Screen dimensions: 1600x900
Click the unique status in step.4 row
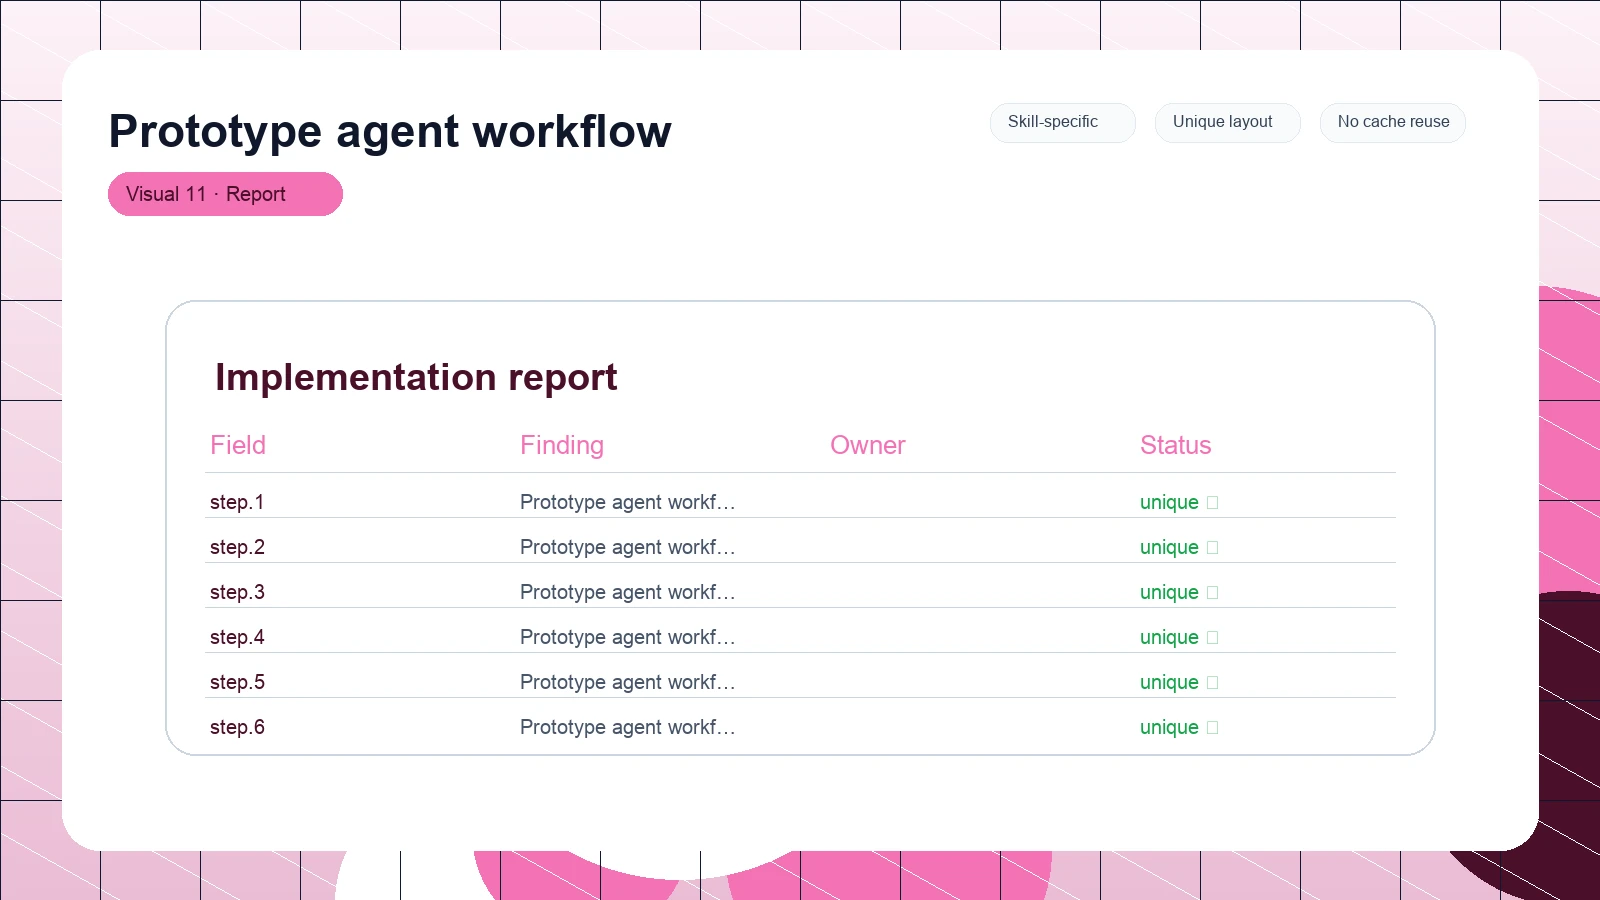tap(1169, 637)
